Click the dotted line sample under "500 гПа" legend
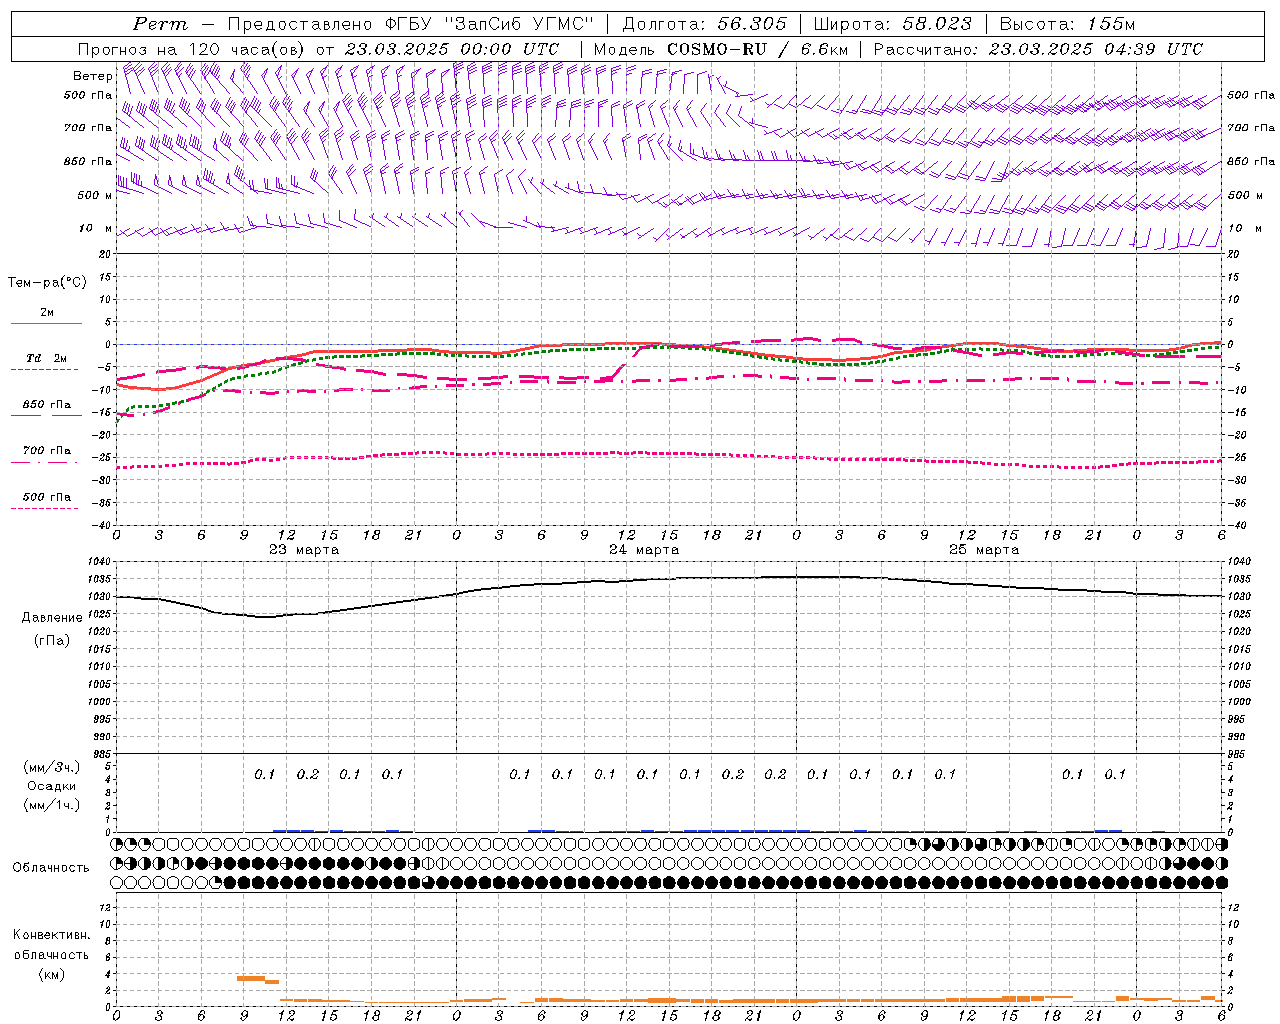The width and height of the screenshot is (1280, 1024). pos(44,509)
